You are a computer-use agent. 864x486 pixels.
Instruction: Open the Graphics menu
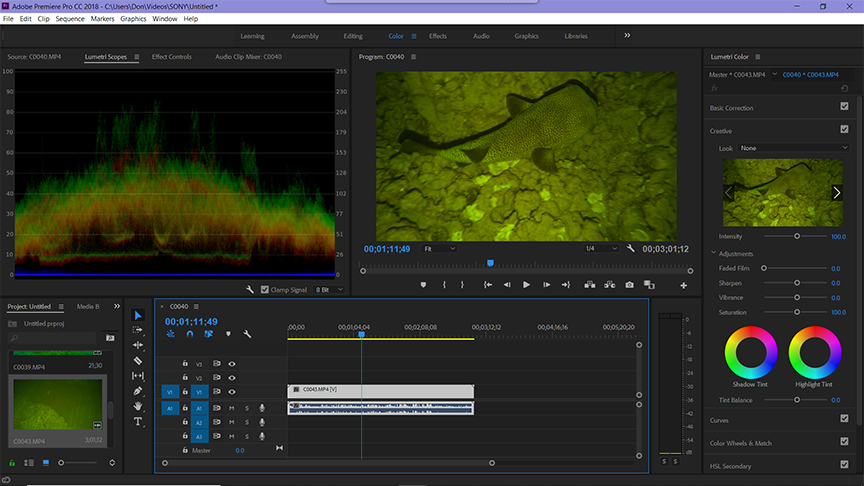tap(133, 19)
